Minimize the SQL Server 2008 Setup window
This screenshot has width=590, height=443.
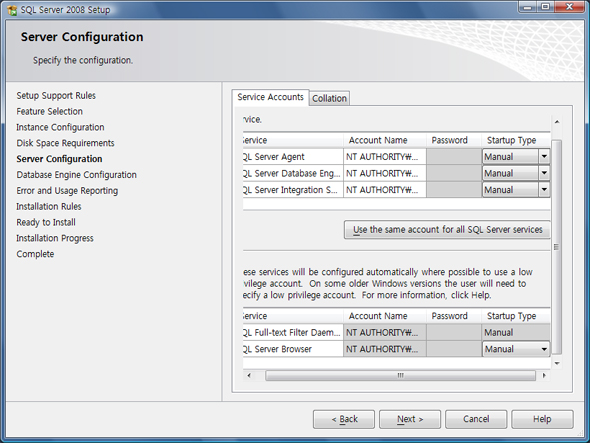point(527,7)
